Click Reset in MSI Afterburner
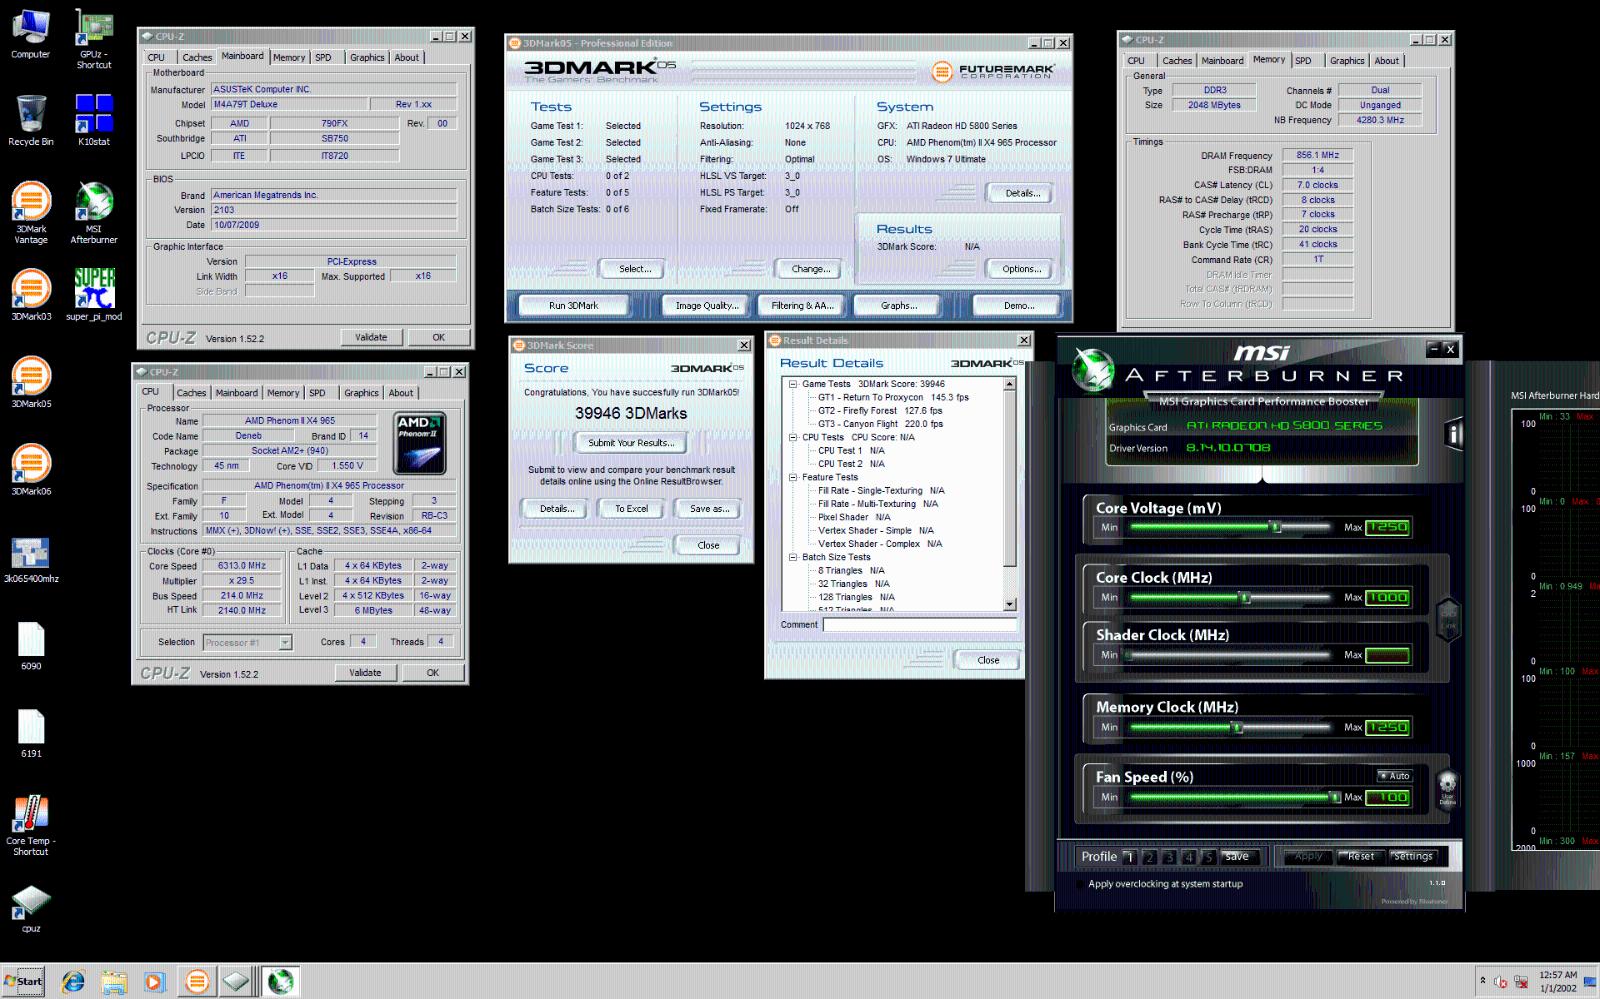 click(x=1361, y=856)
